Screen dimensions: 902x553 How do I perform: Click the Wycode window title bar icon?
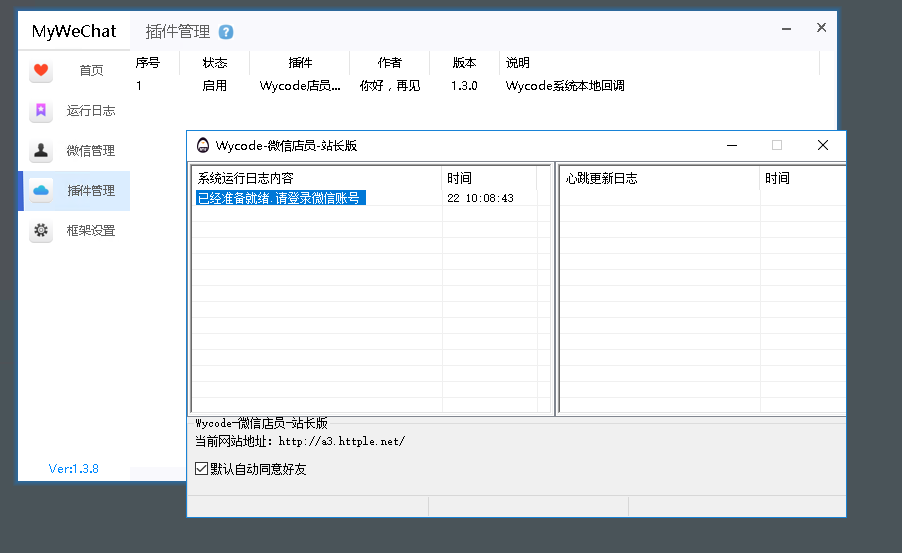pyautogui.click(x=202, y=146)
